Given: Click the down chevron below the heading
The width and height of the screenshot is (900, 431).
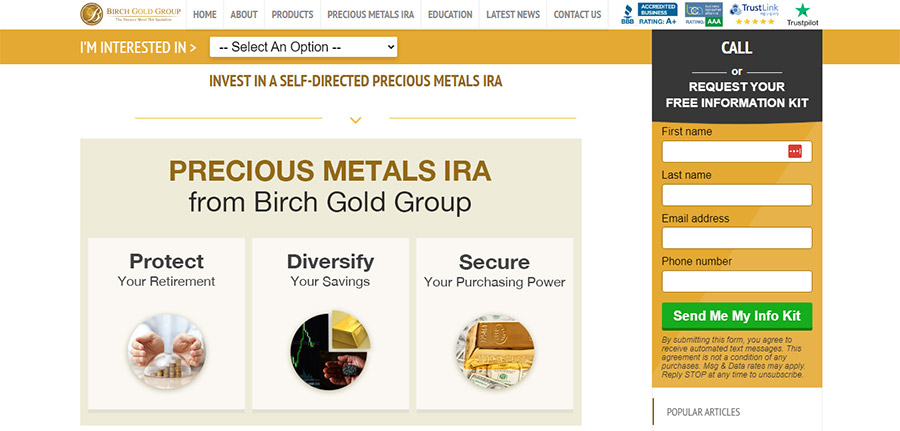Looking at the screenshot, I should click(355, 120).
